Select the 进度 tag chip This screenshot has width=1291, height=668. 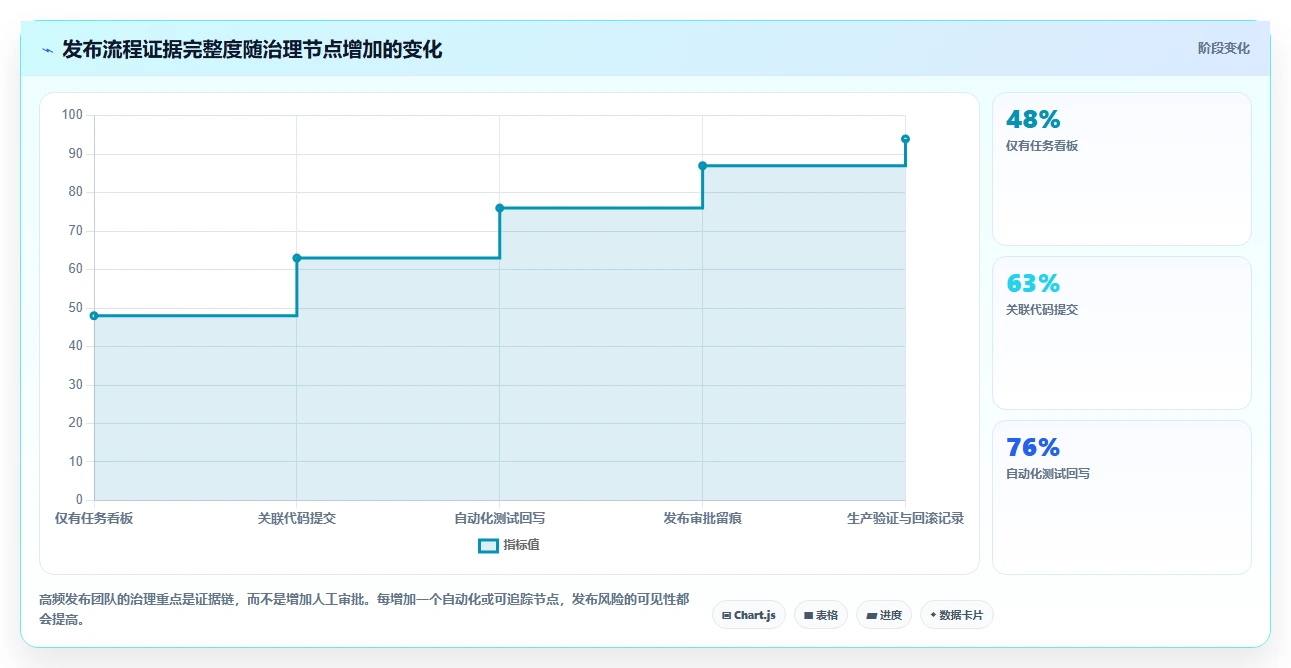point(884,615)
